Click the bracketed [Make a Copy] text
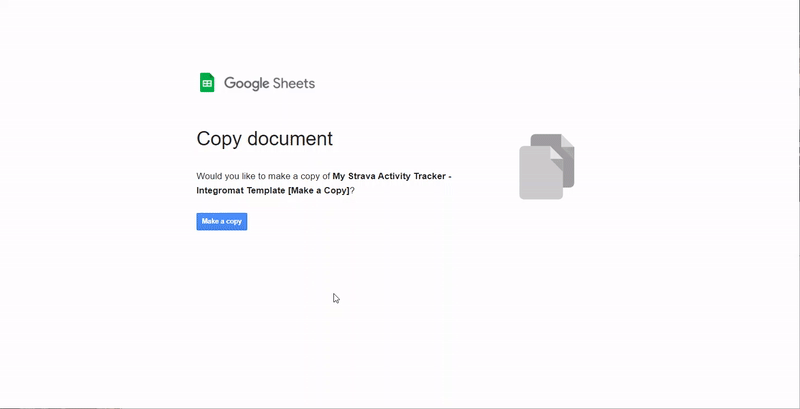Image resolution: width=800 pixels, height=409 pixels. tap(318, 190)
